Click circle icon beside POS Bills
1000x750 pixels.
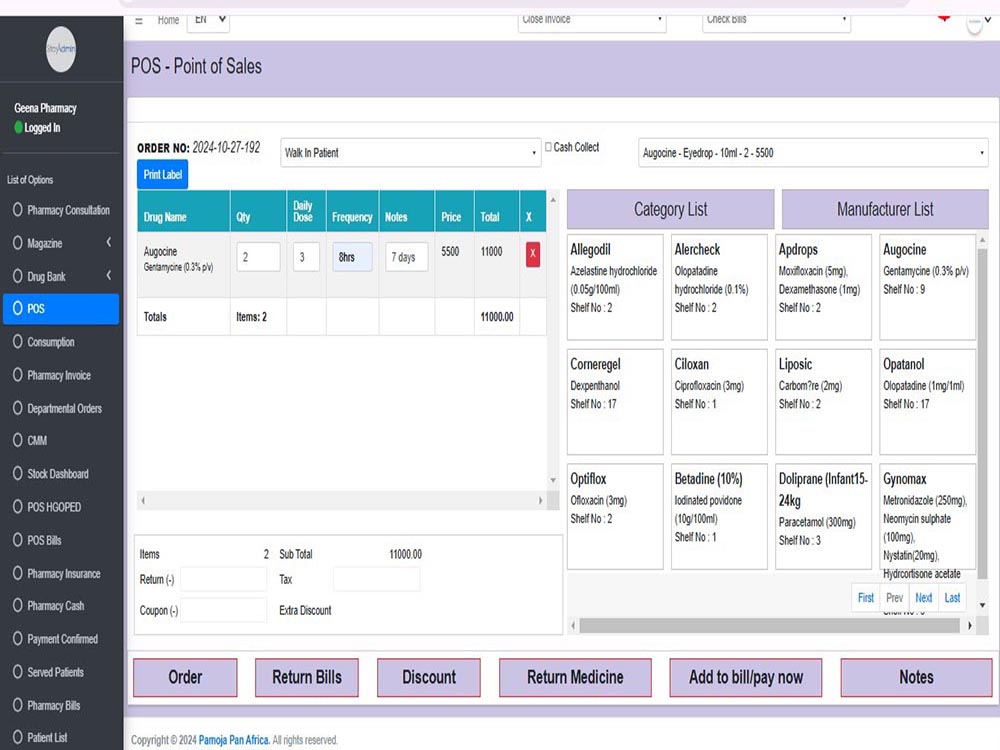click(x=17, y=540)
